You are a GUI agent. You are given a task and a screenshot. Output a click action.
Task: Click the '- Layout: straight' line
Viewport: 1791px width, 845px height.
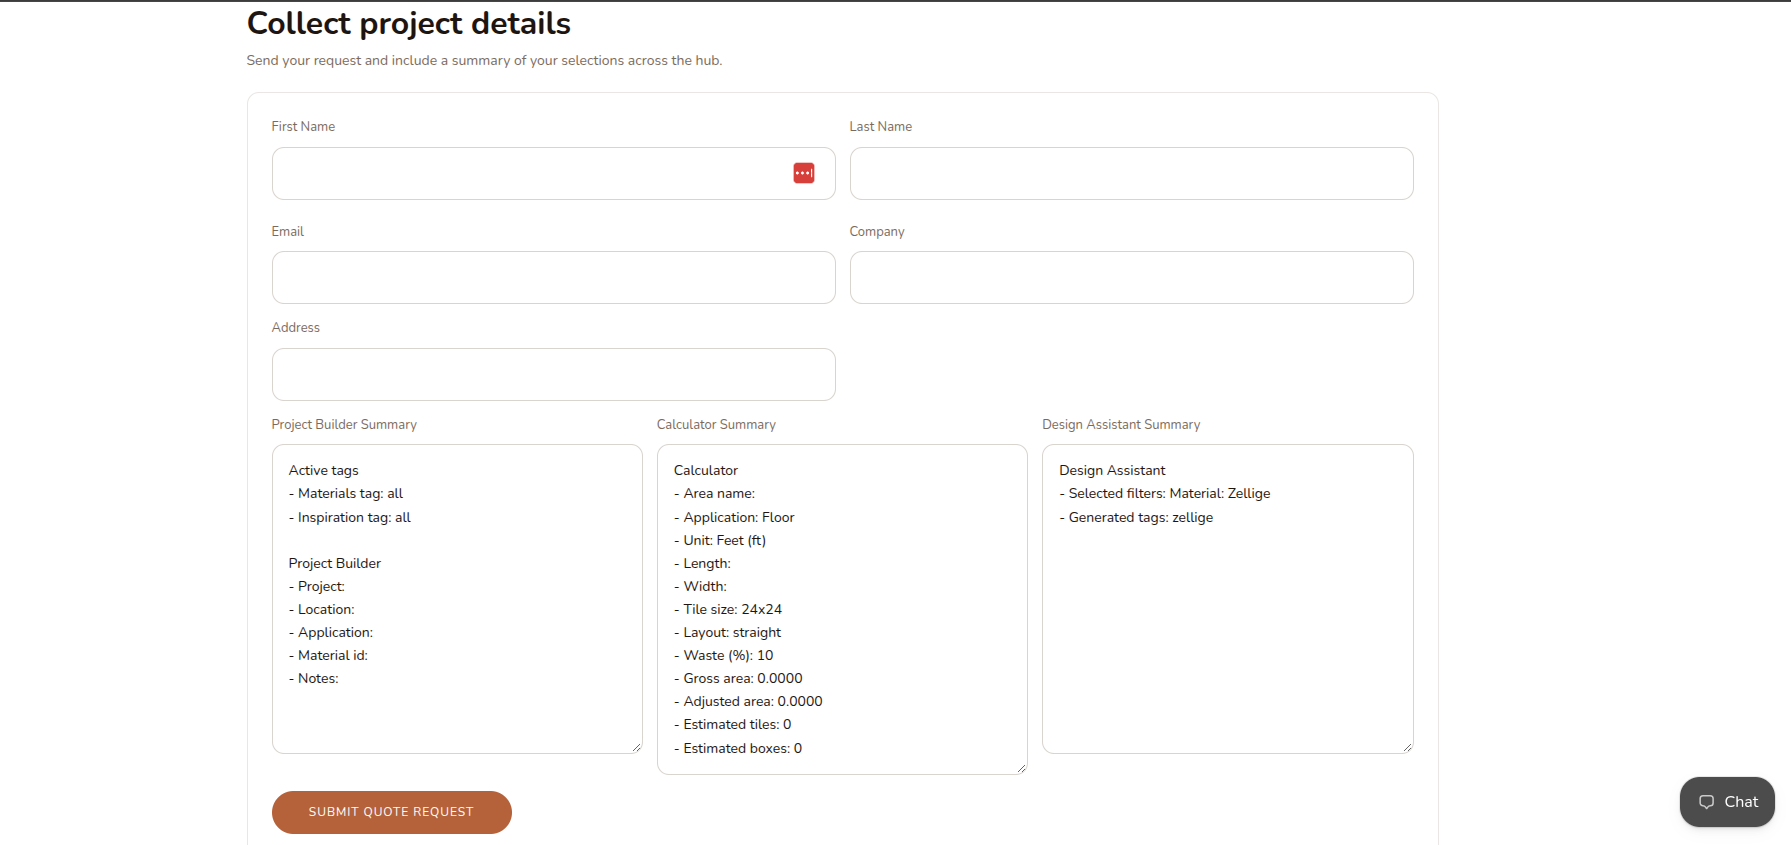tap(728, 633)
